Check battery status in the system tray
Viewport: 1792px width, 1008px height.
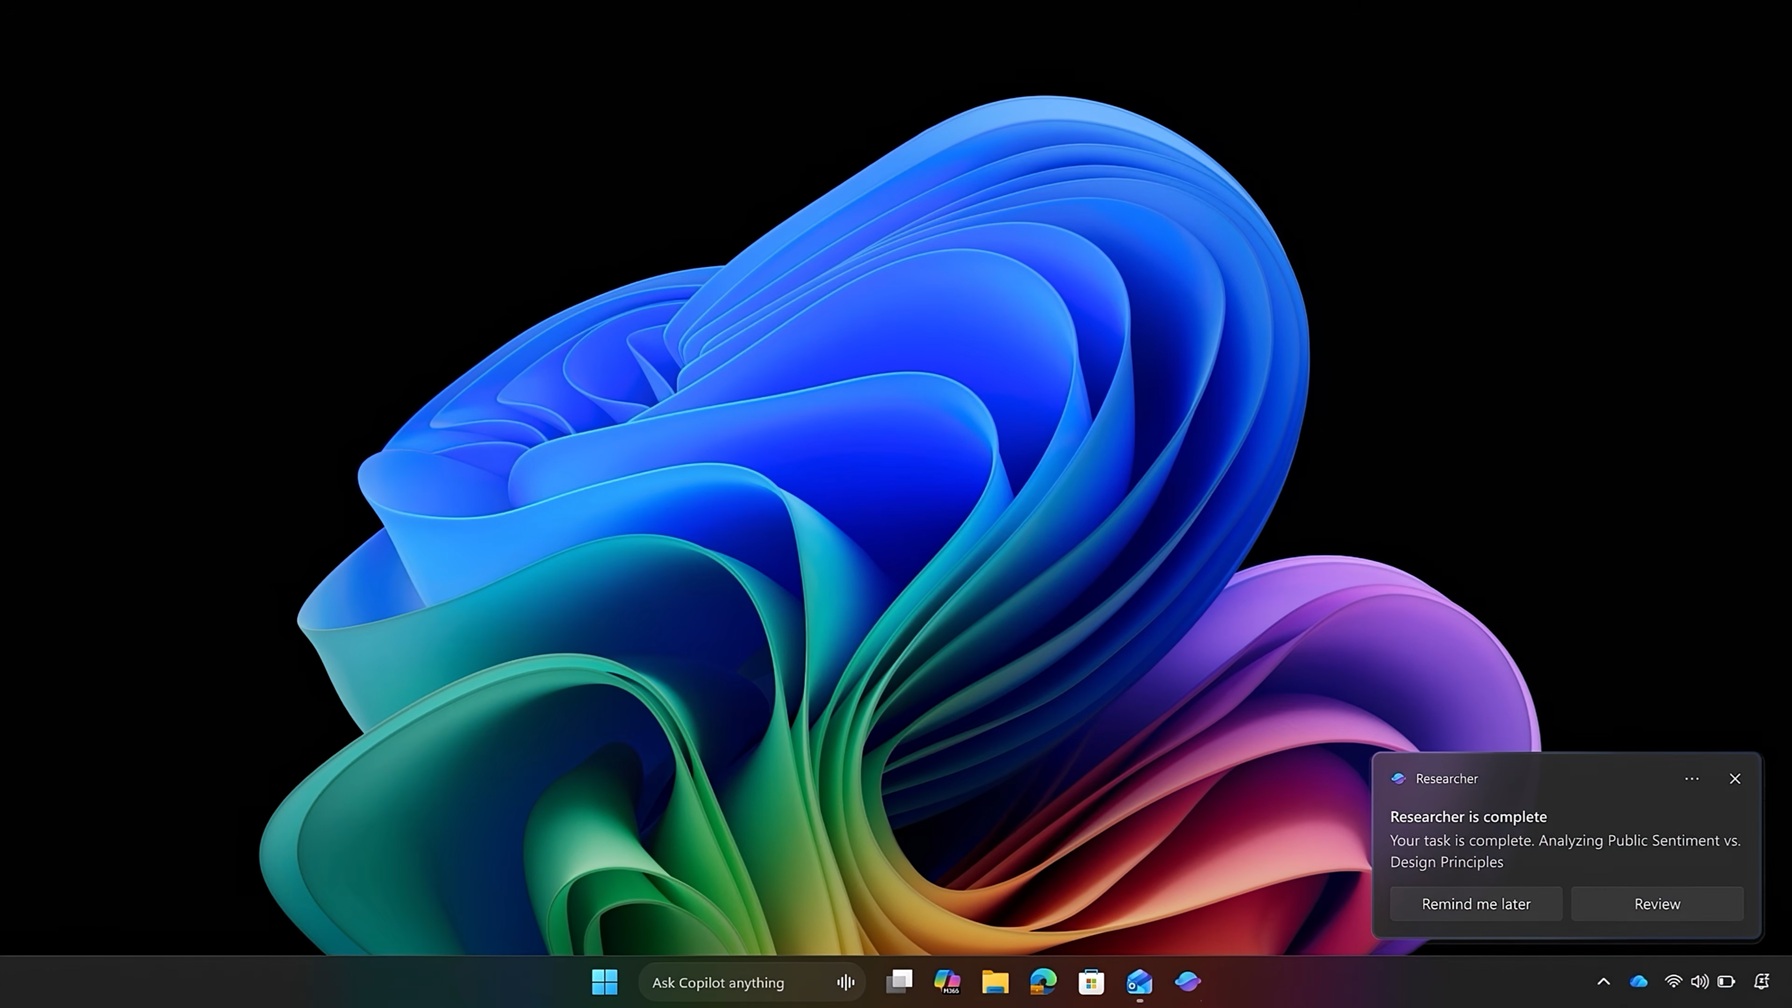click(1726, 982)
